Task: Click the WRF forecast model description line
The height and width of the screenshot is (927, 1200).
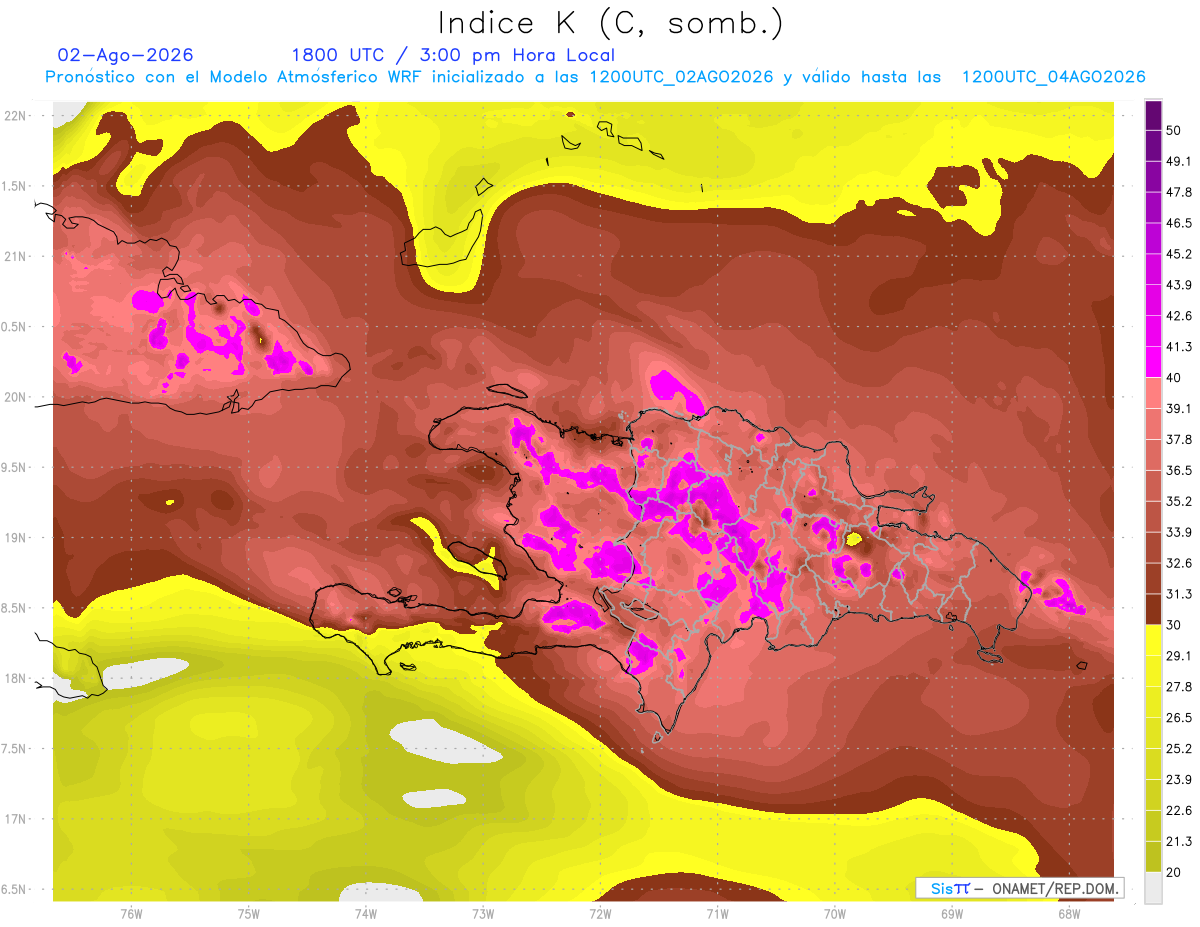Action: click(595, 77)
